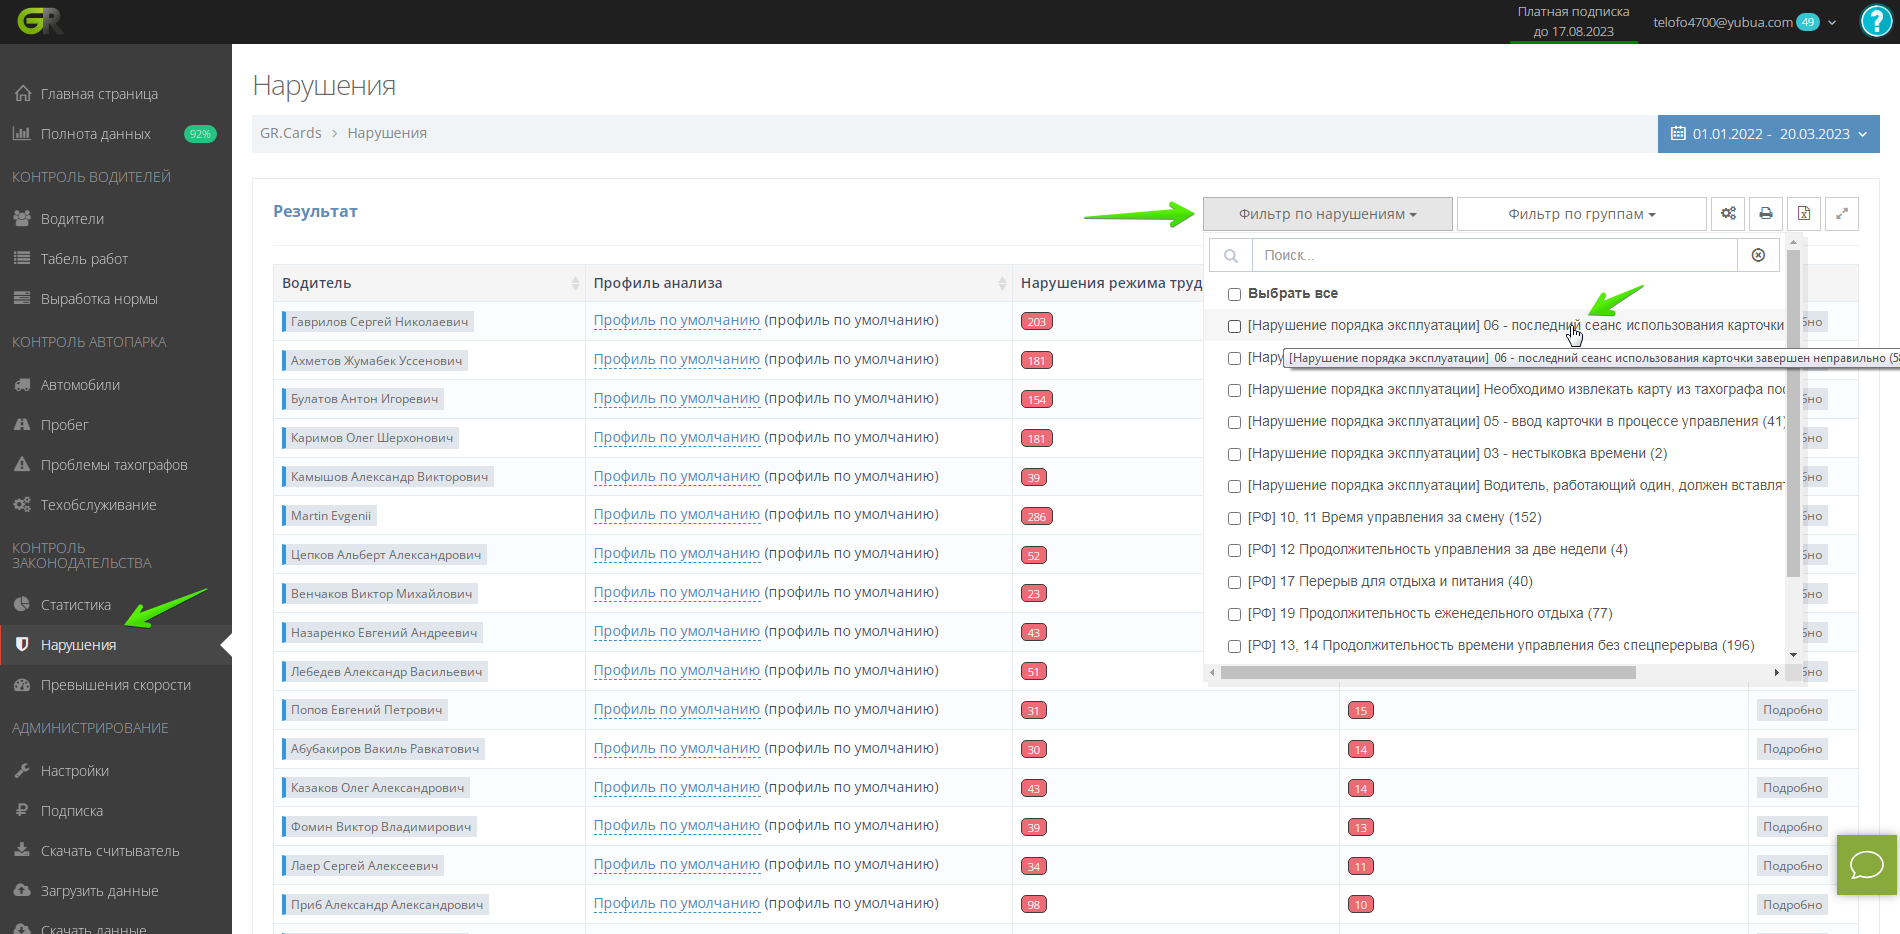Click driver tag Ахметов Жумабек Уссенович
Image resolution: width=1900 pixels, height=934 pixels.
(x=376, y=361)
